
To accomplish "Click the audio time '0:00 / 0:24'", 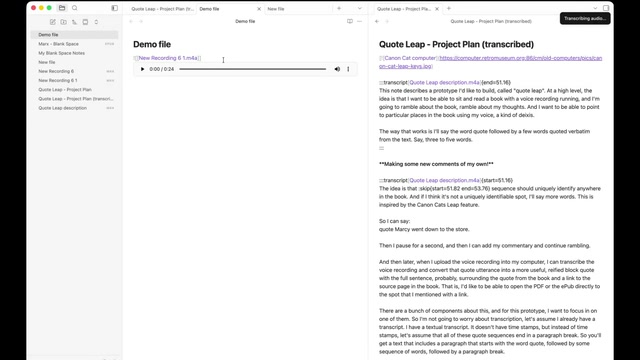I will [162, 69].
